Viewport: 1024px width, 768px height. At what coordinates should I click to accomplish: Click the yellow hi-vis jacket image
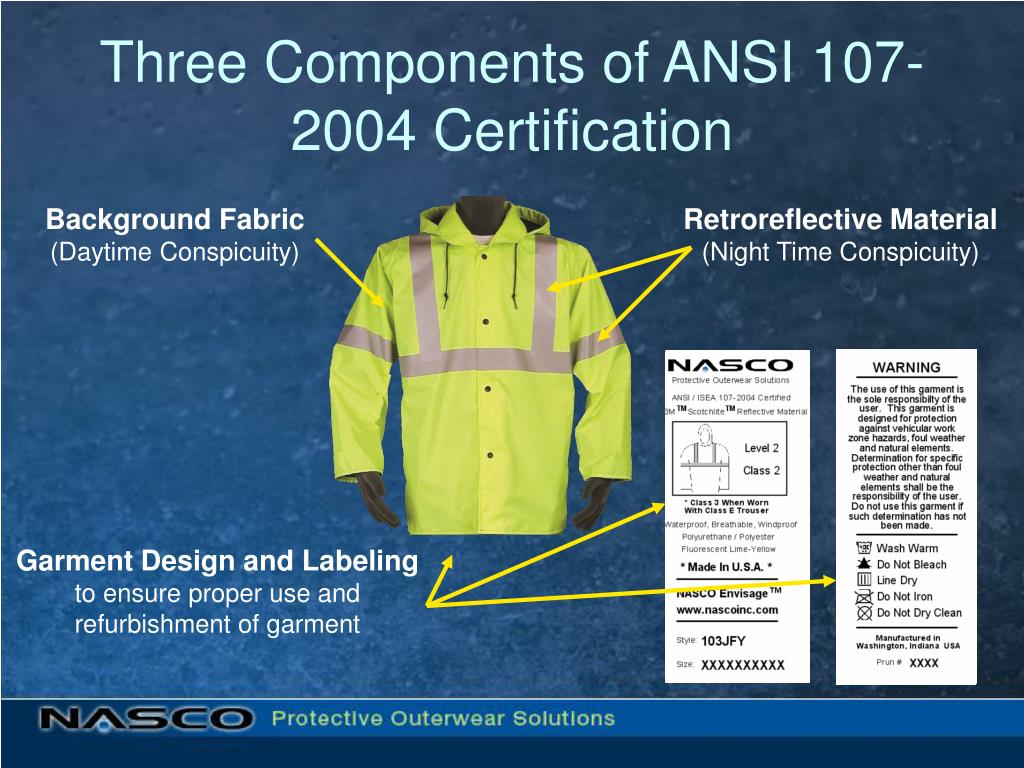481,366
